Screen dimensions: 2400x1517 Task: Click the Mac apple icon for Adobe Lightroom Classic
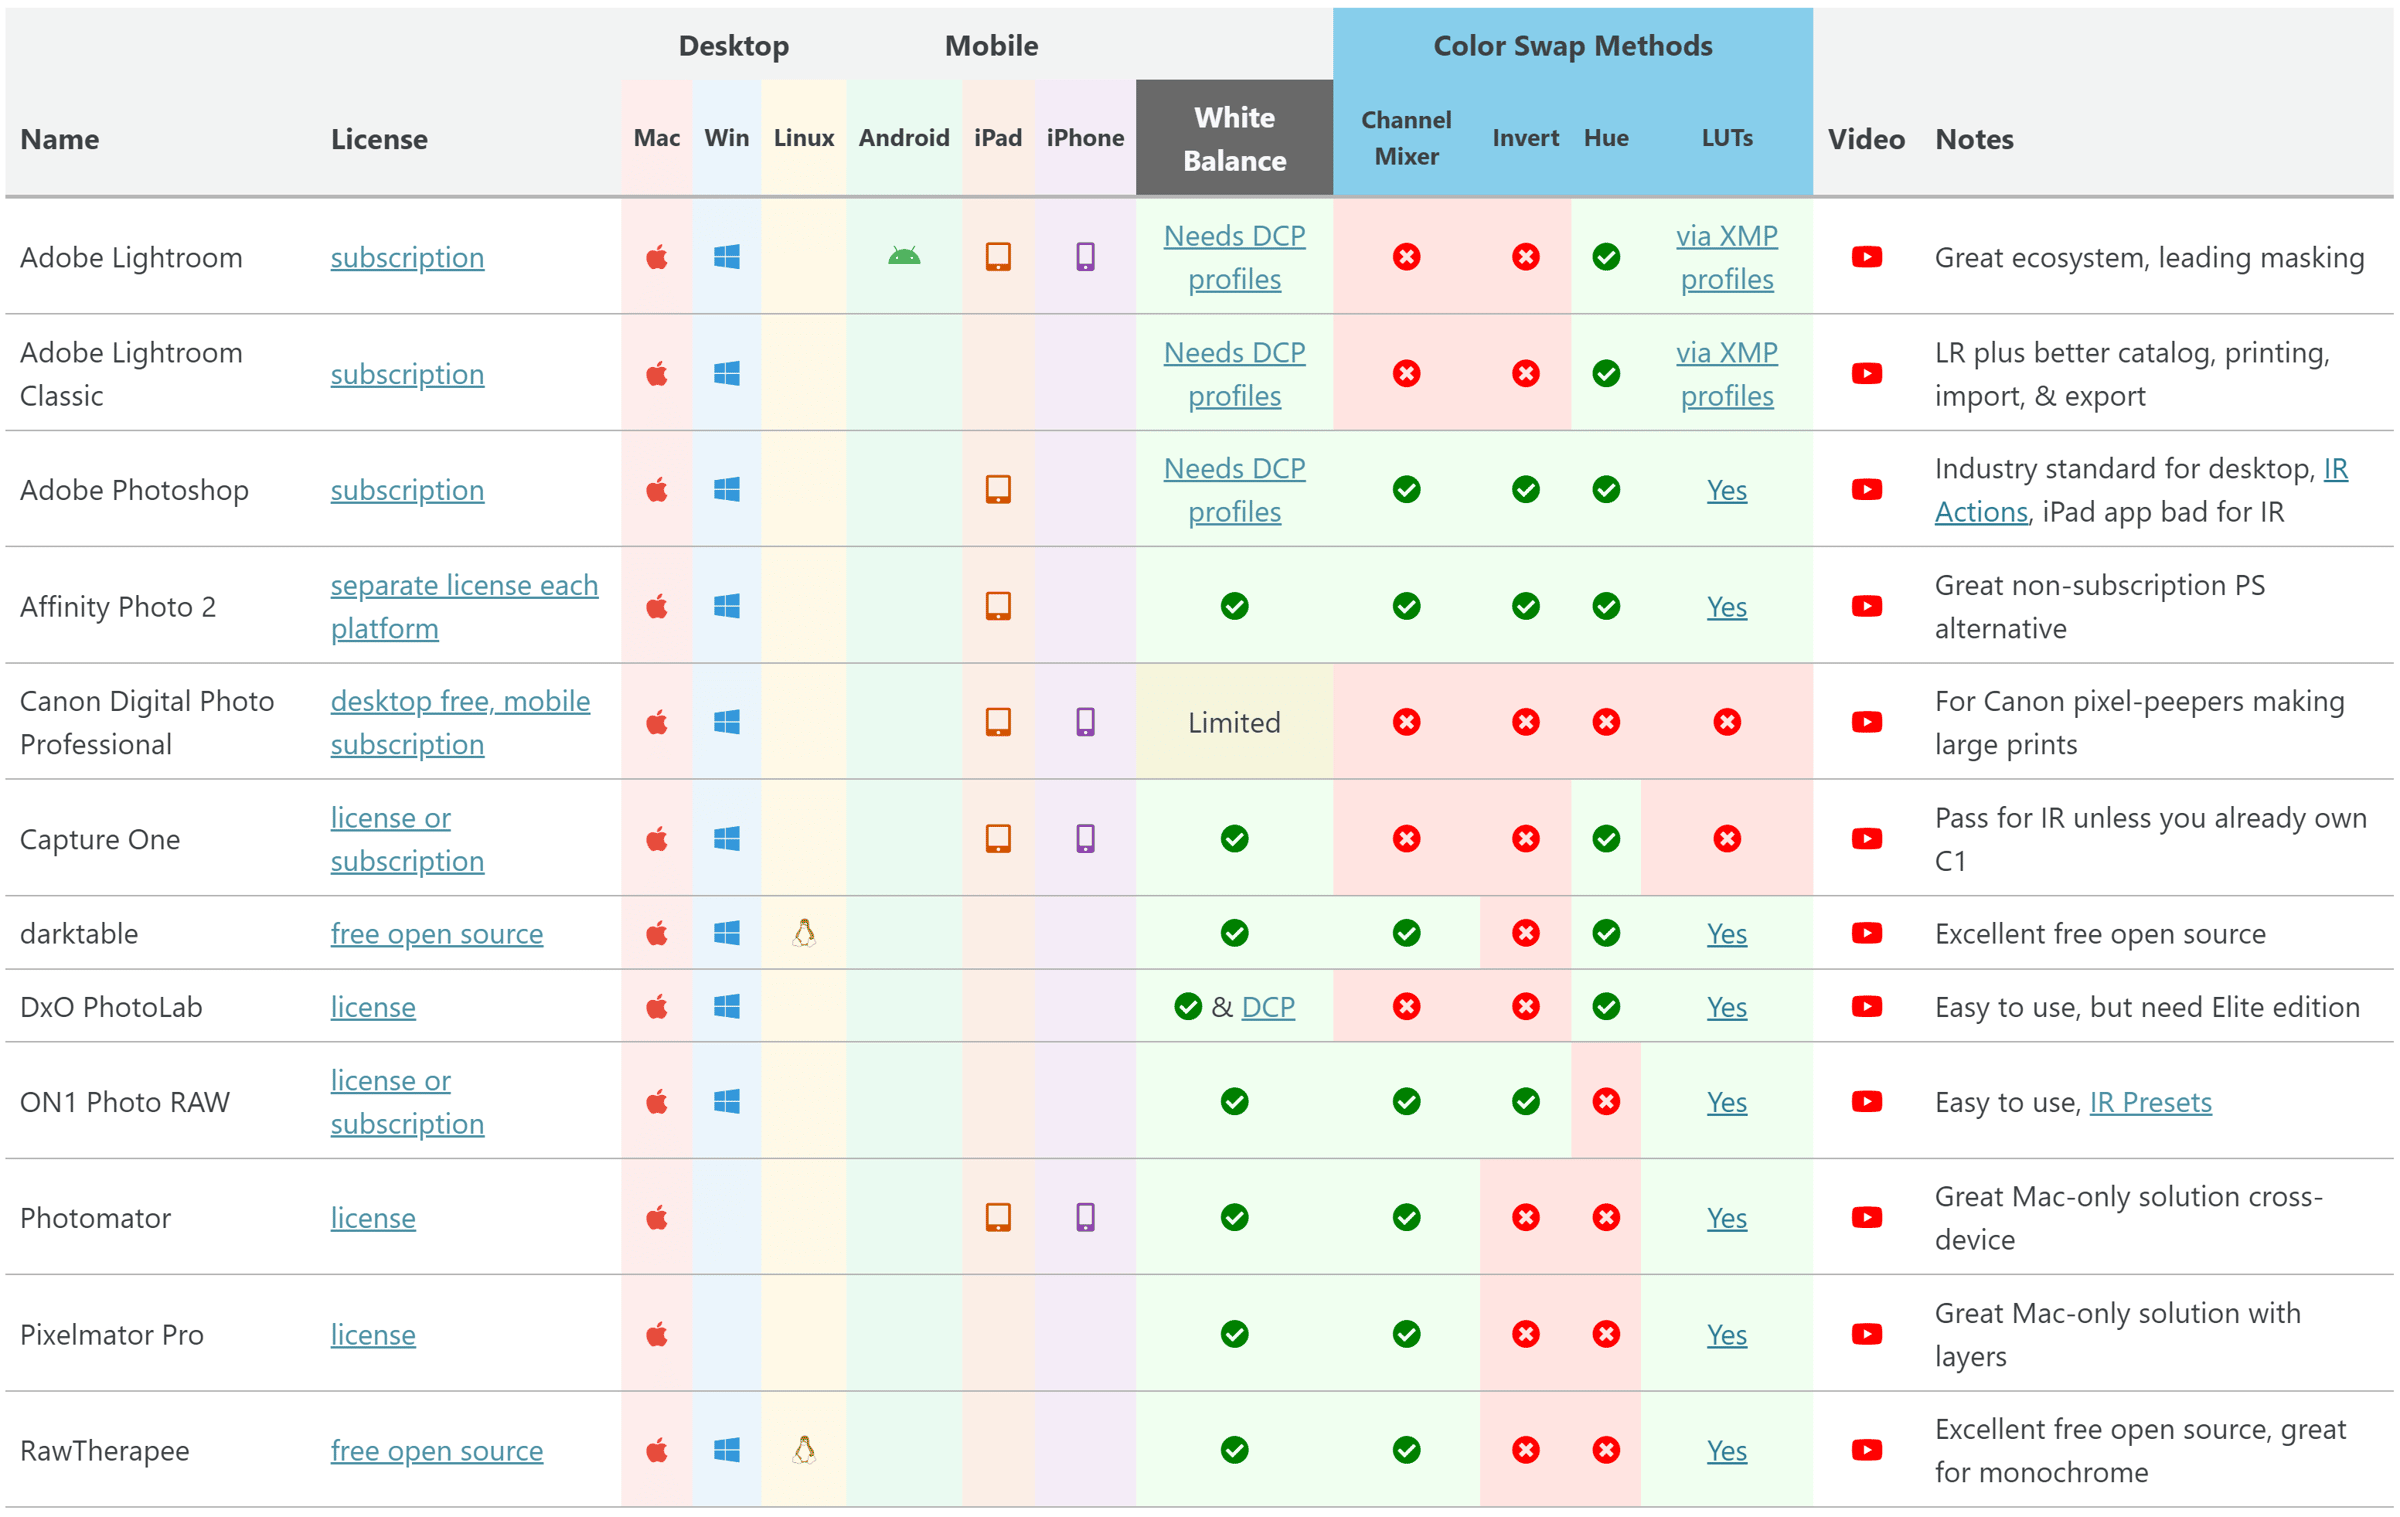657,373
